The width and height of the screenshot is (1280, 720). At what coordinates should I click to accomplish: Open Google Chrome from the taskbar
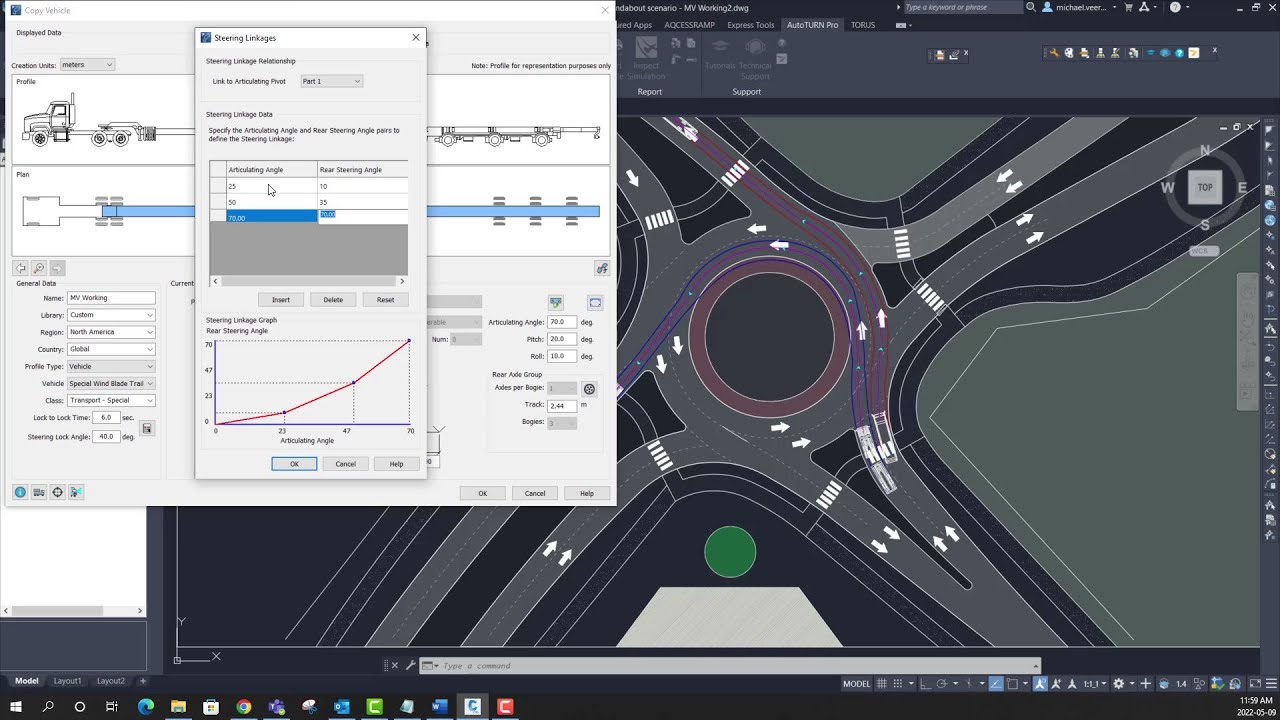[x=244, y=707]
